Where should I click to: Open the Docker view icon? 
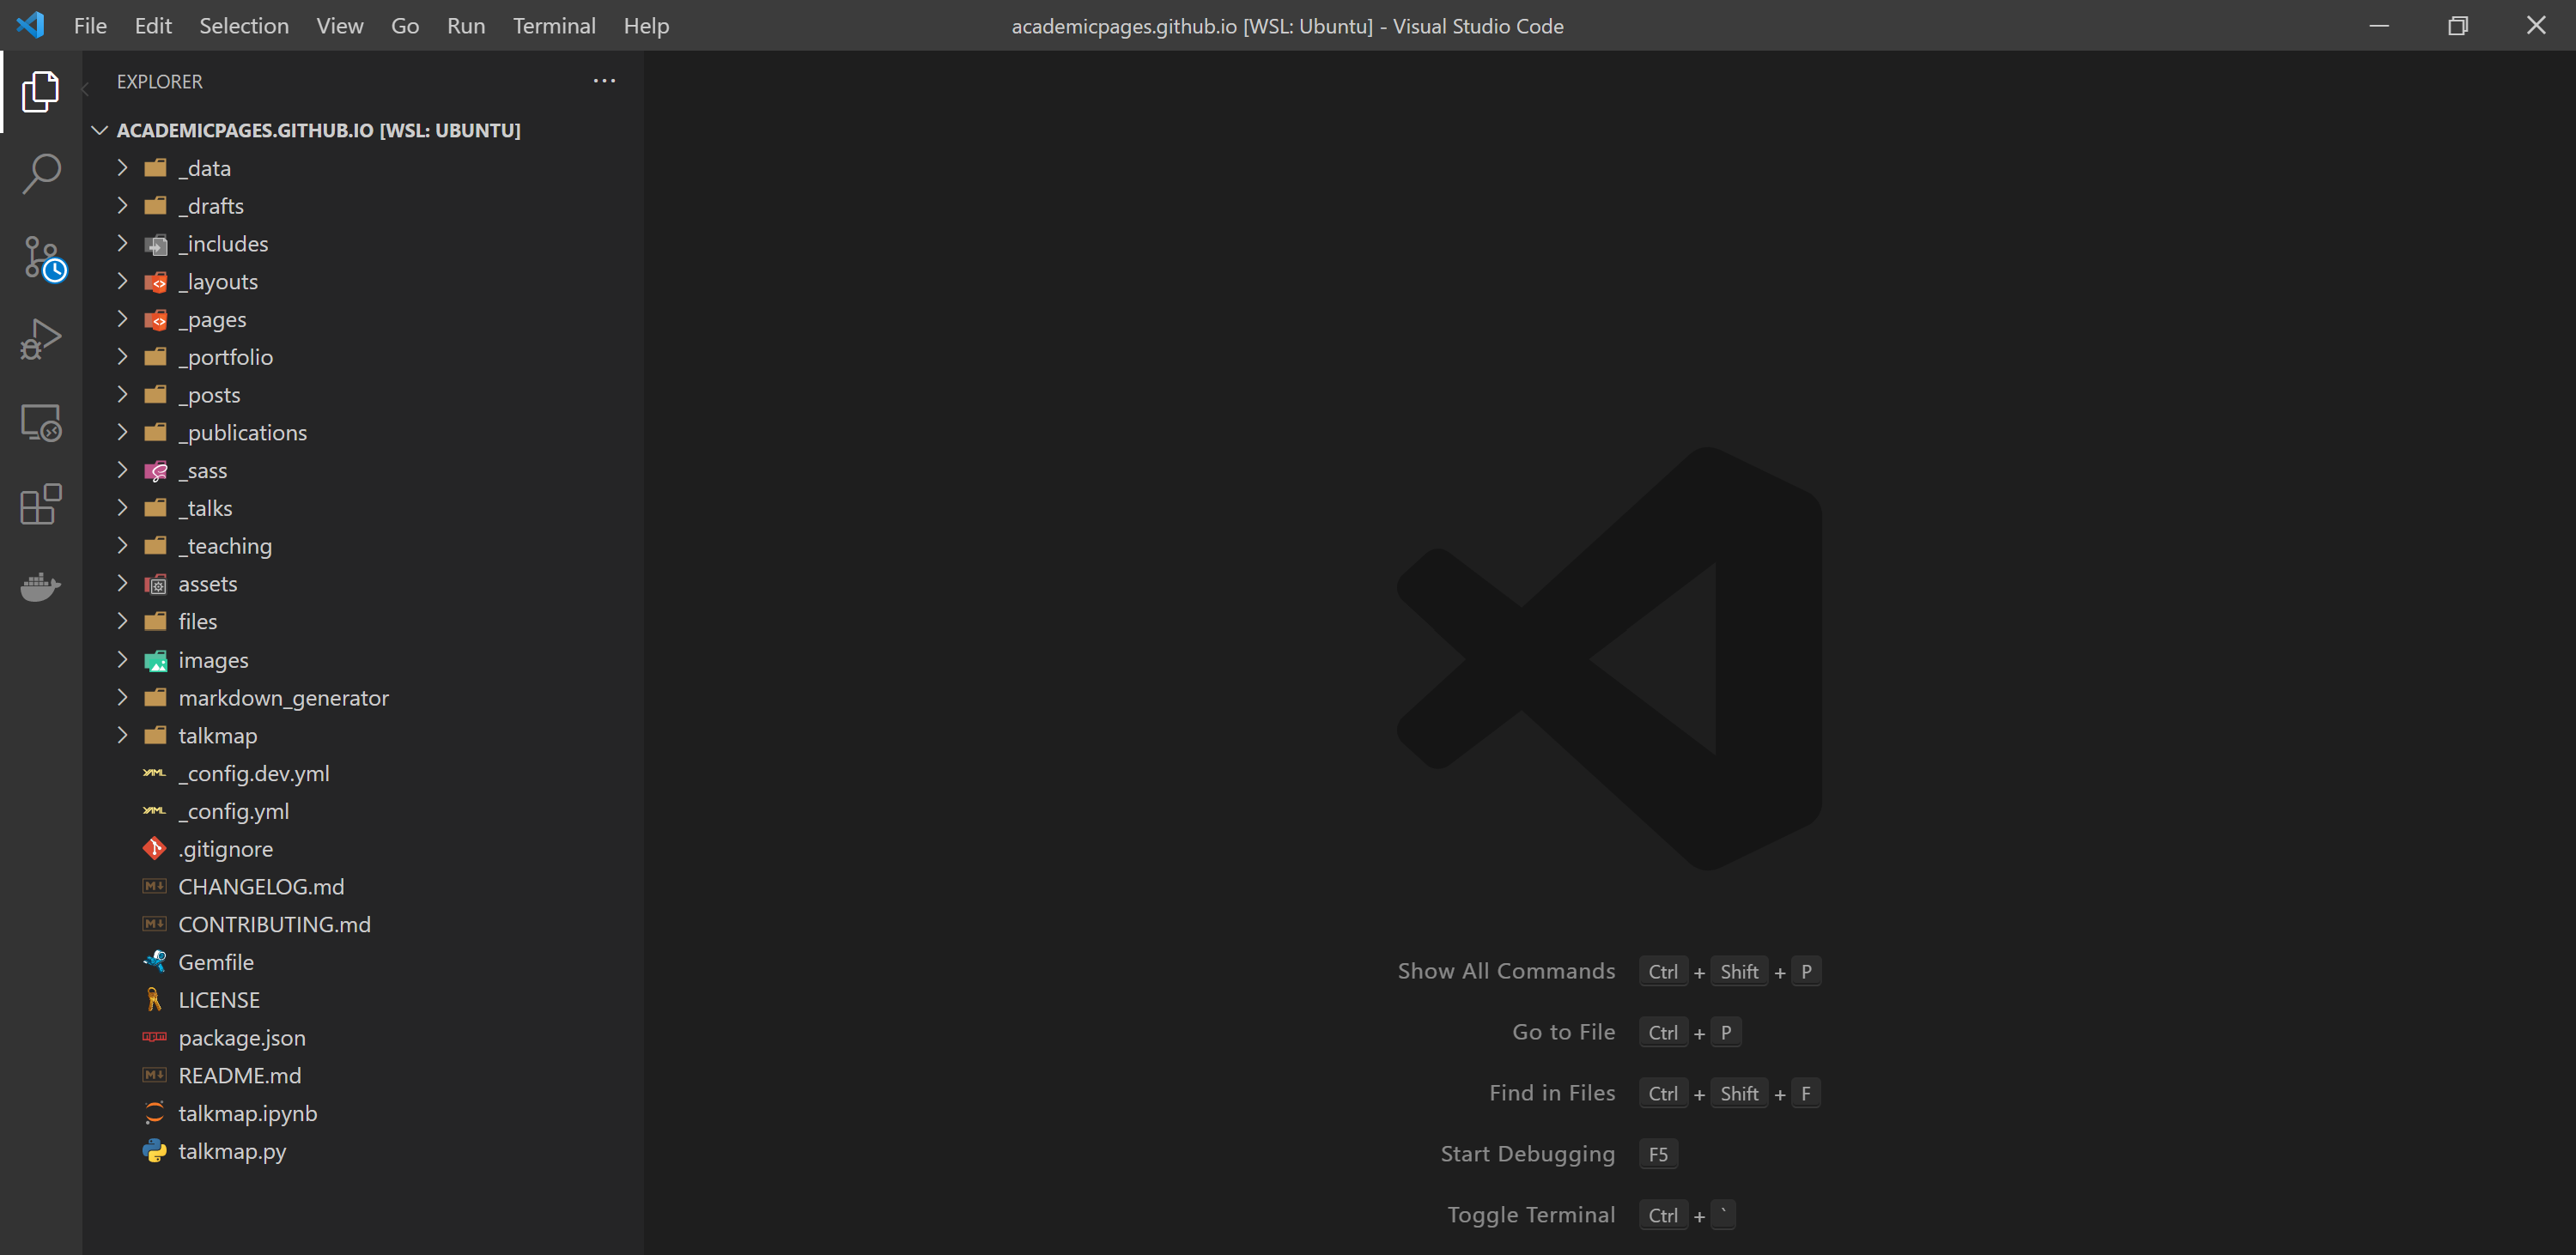tap(40, 586)
